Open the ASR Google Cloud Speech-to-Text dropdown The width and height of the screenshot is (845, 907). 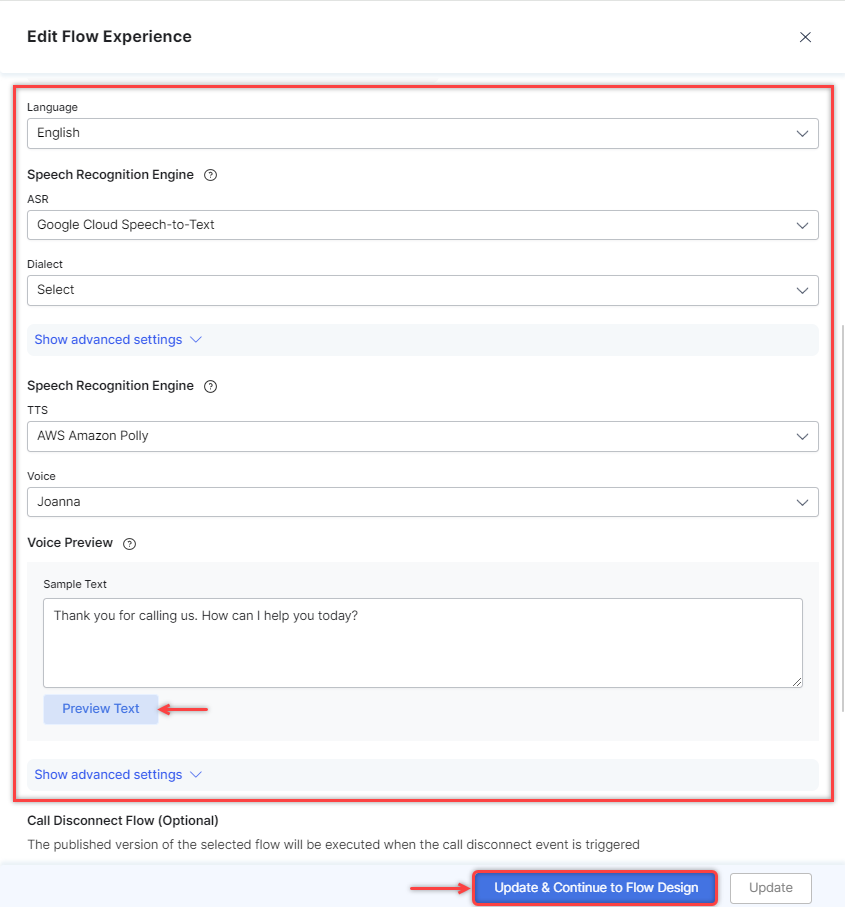pos(423,225)
